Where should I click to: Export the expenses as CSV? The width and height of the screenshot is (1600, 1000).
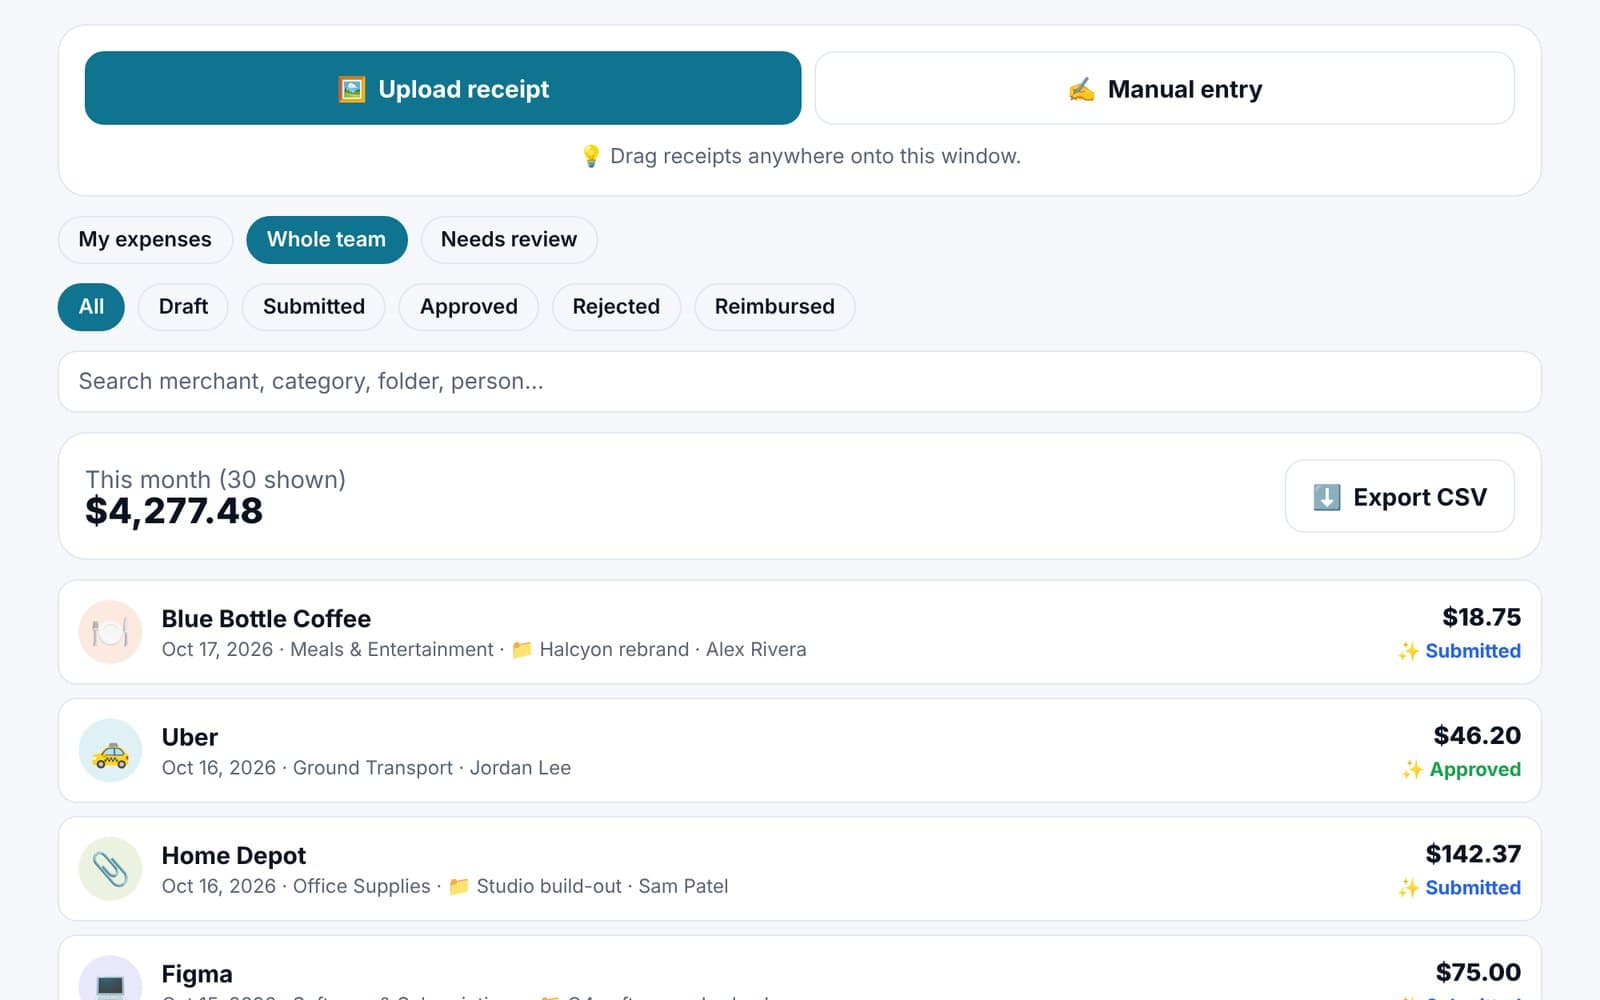point(1399,496)
